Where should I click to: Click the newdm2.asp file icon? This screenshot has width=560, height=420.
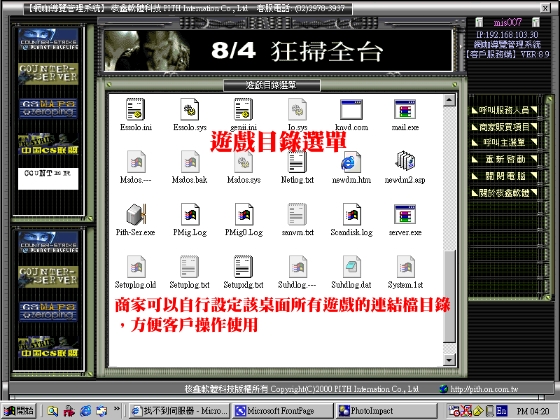click(405, 161)
